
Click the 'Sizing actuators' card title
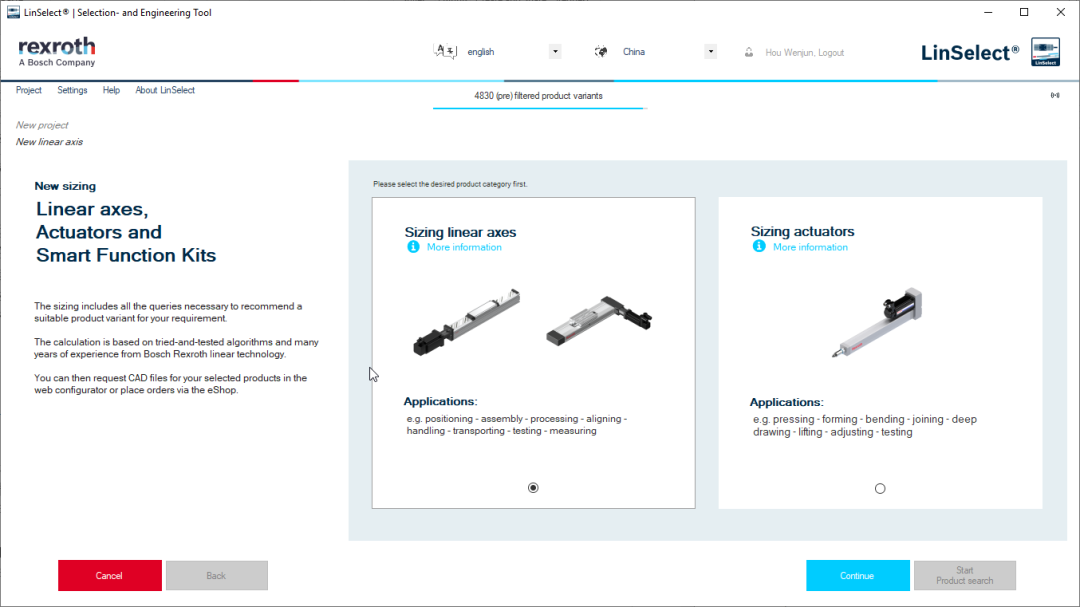[x=802, y=232]
